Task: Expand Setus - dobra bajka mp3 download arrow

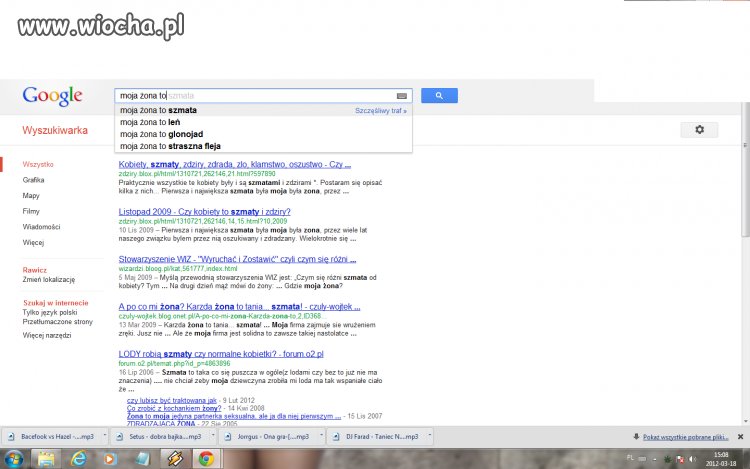Action: 213,436
